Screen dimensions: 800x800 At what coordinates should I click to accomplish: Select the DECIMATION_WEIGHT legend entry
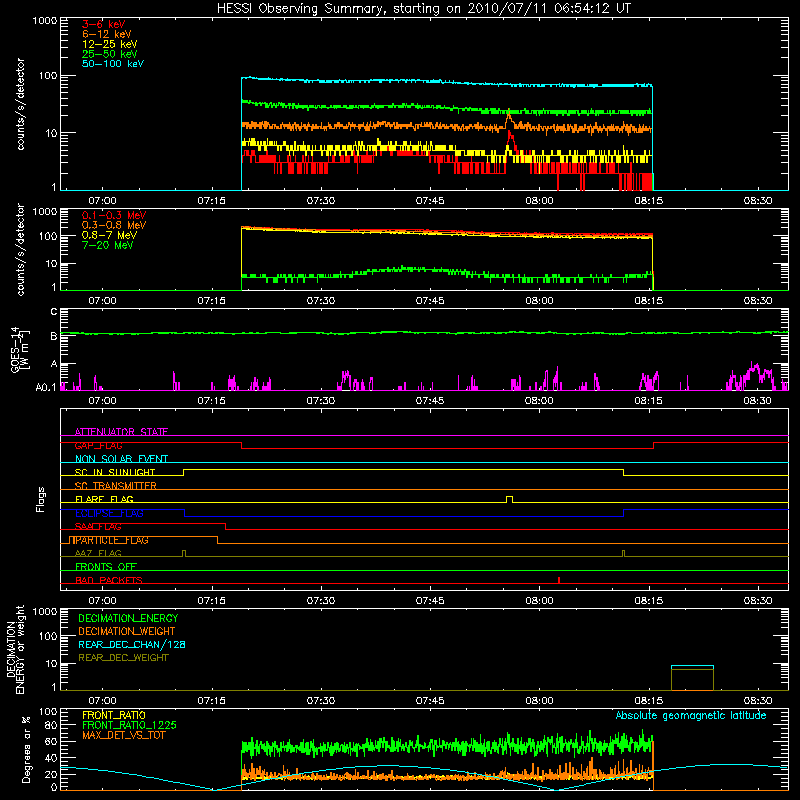pos(127,631)
